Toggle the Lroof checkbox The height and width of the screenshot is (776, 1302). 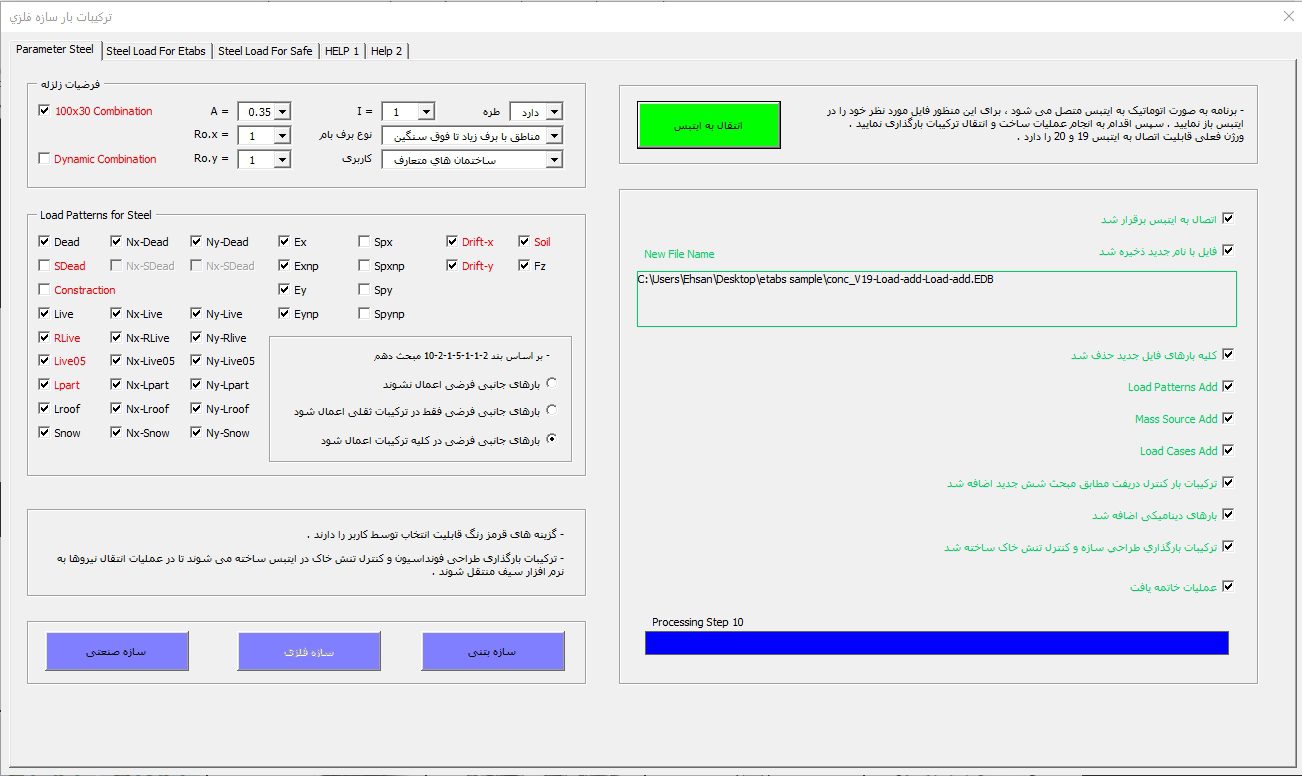(x=43, y=409)
